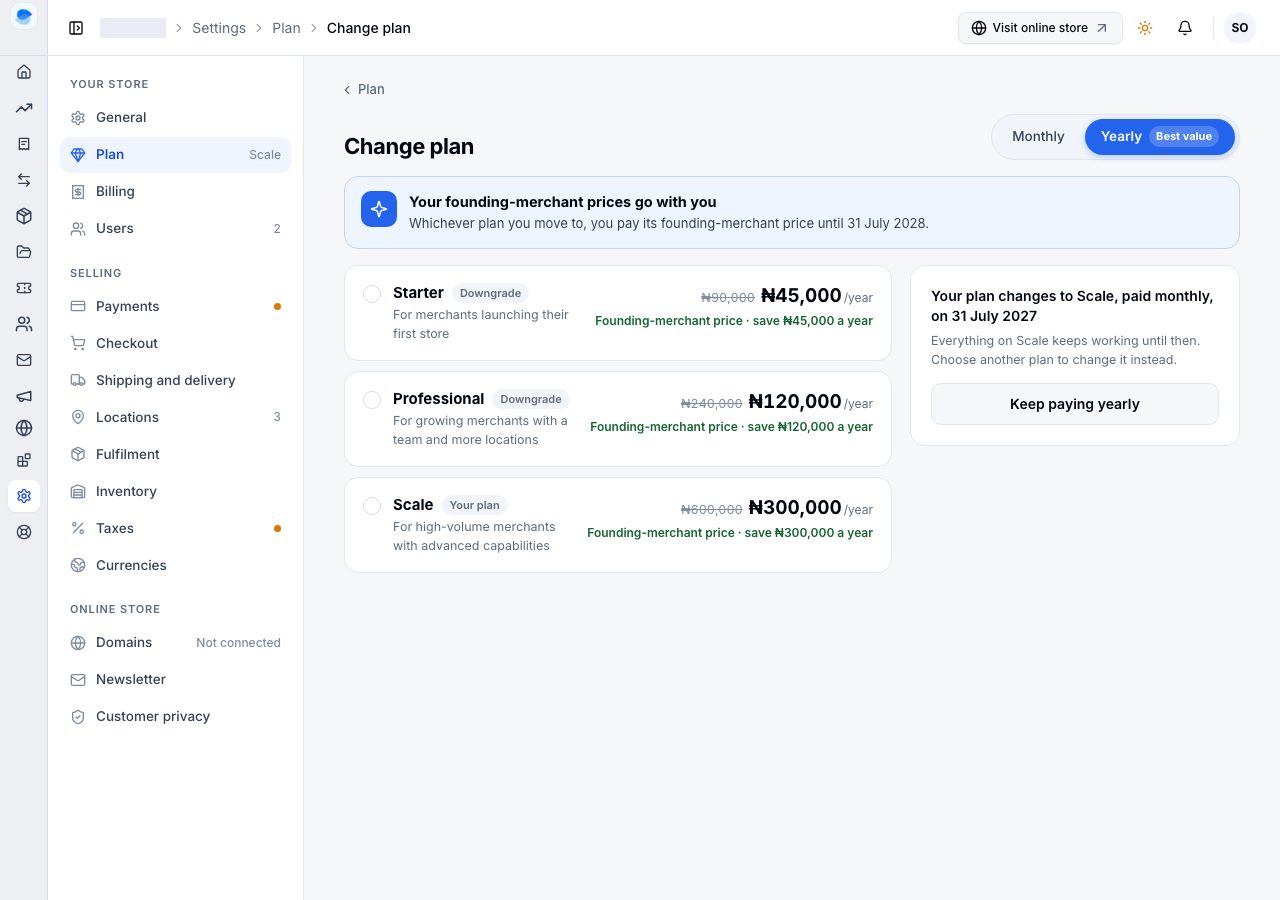Click the home icon in left rail
This screenshot has width=1280, height=900.
click(24, 72)
